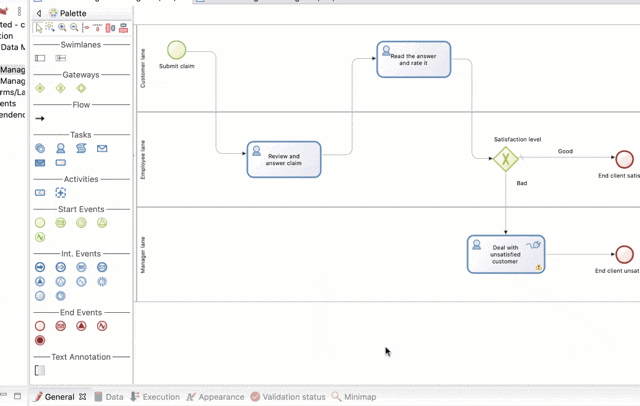Select the Satisfaction level gateway diamond
The width and height of the screenshot is (640, 406).
coord(506,158)
